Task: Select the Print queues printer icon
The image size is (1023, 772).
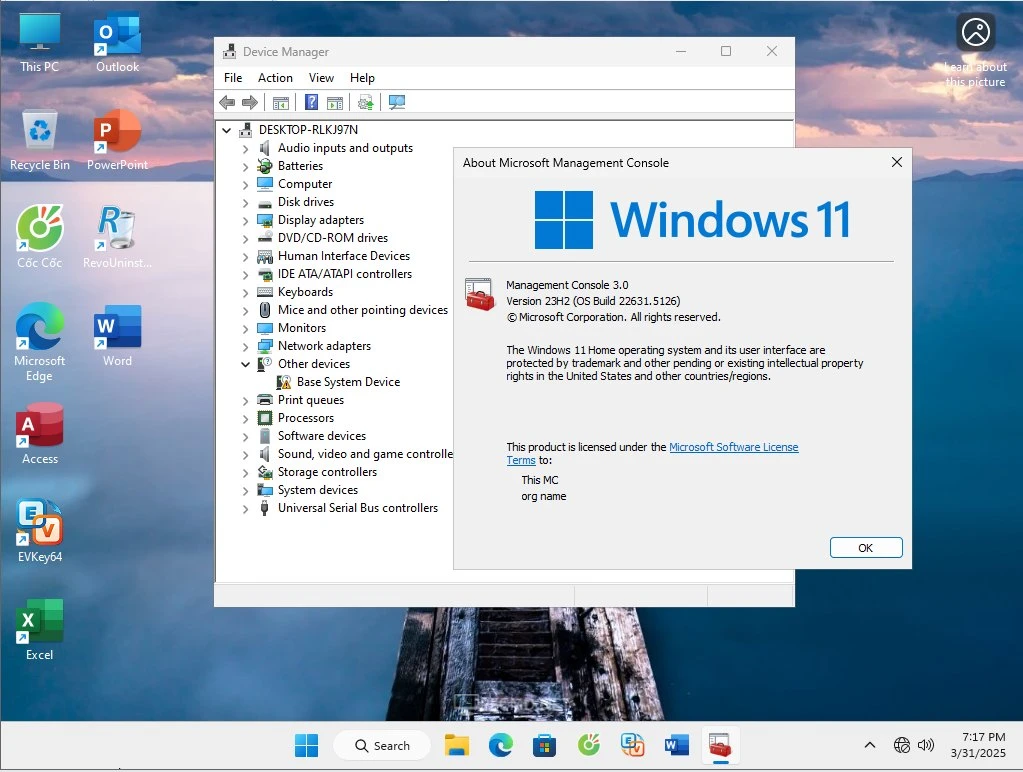Action: [x=264, y=399]
